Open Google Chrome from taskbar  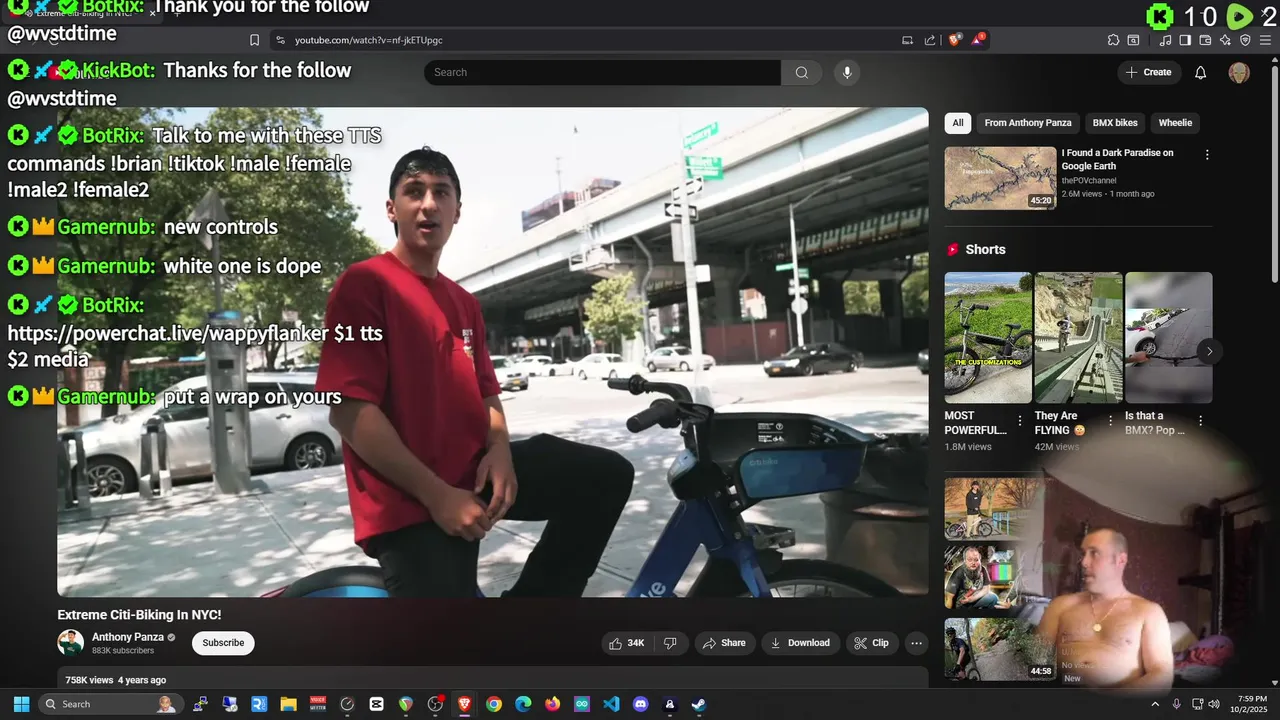coord(494,704)
